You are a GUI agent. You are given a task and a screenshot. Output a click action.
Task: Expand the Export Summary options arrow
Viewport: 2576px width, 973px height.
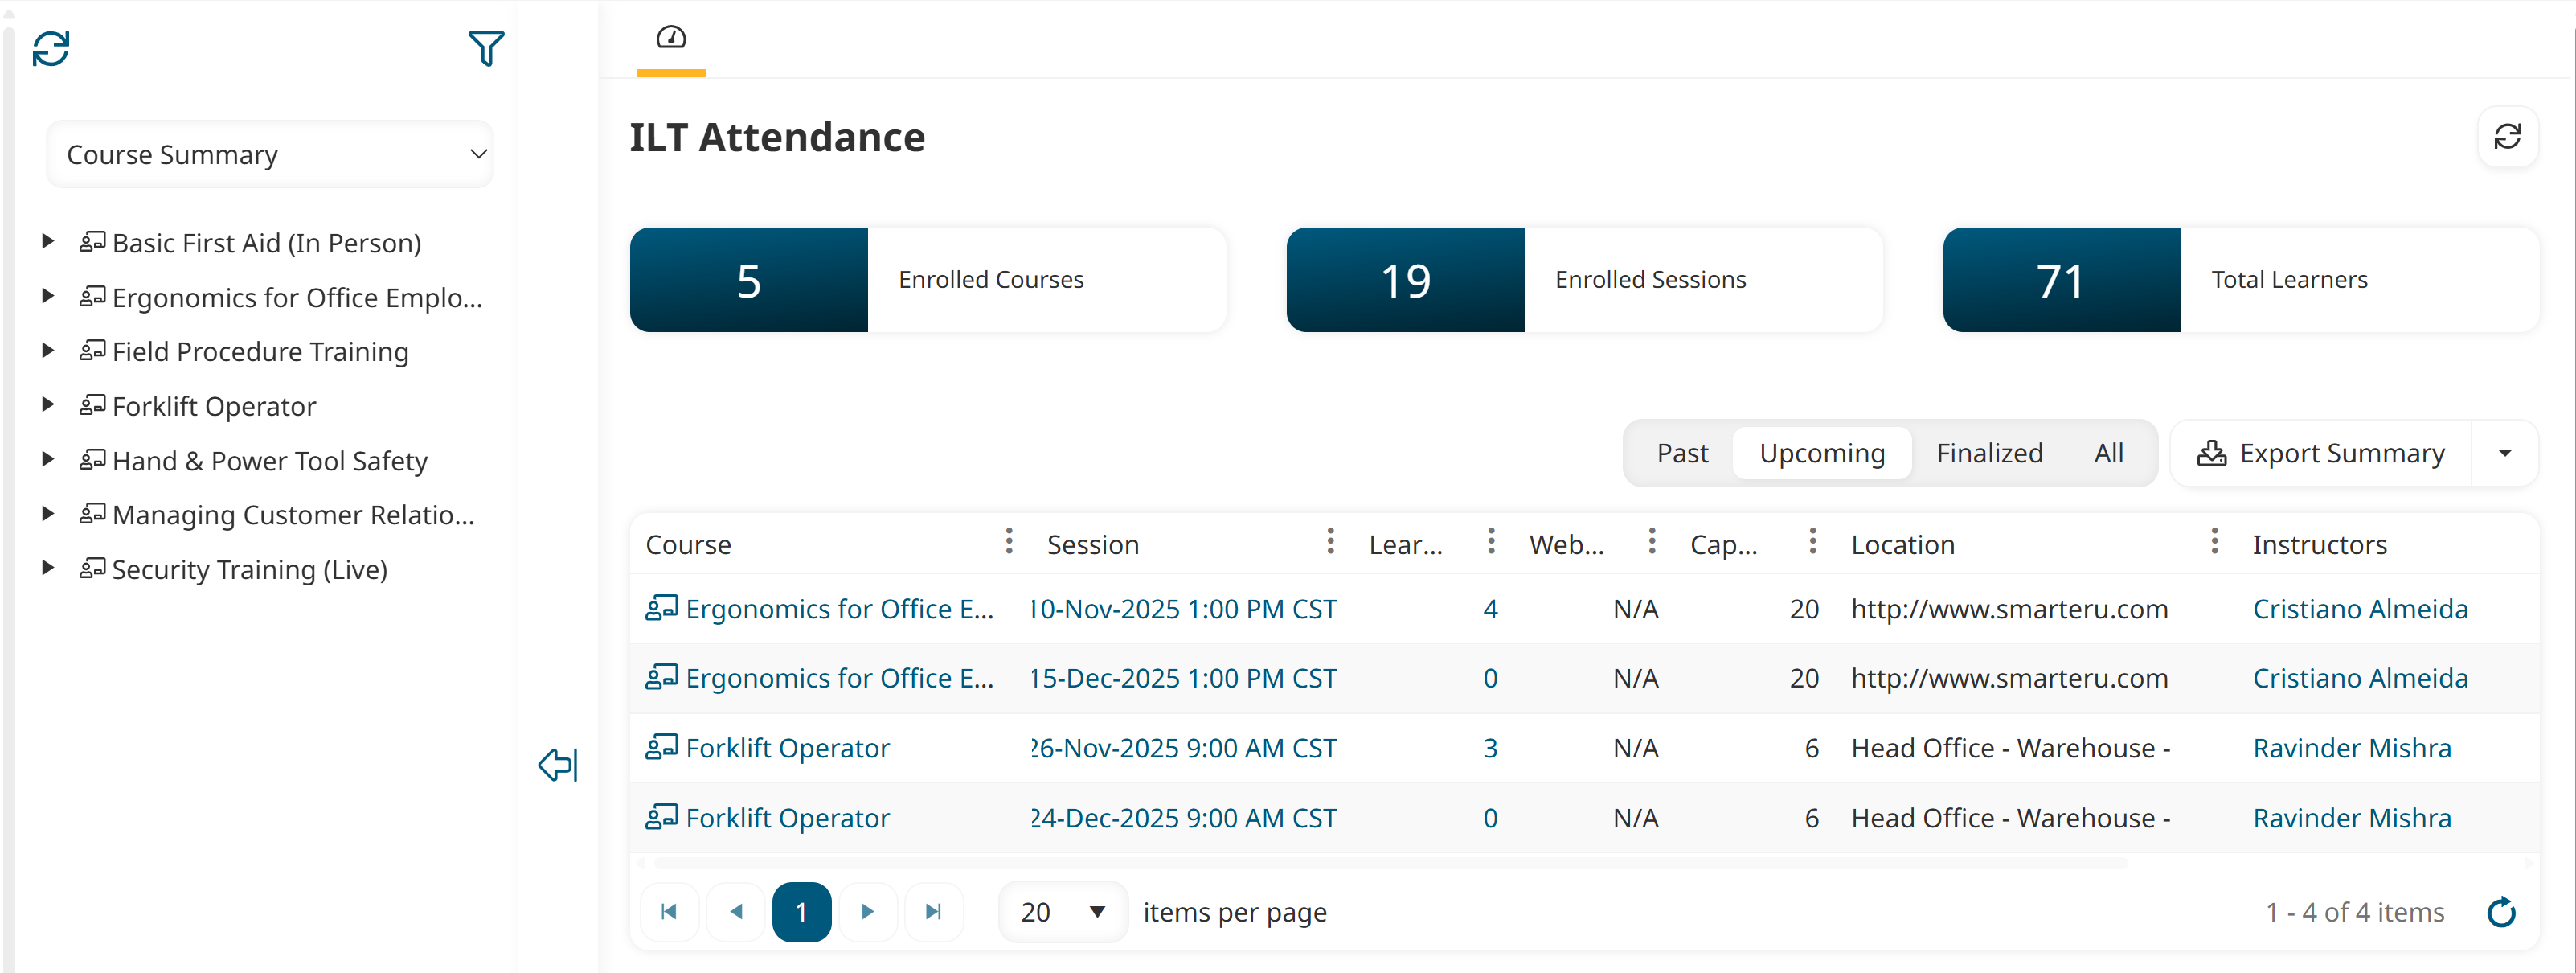click(x=2505, y=452)
